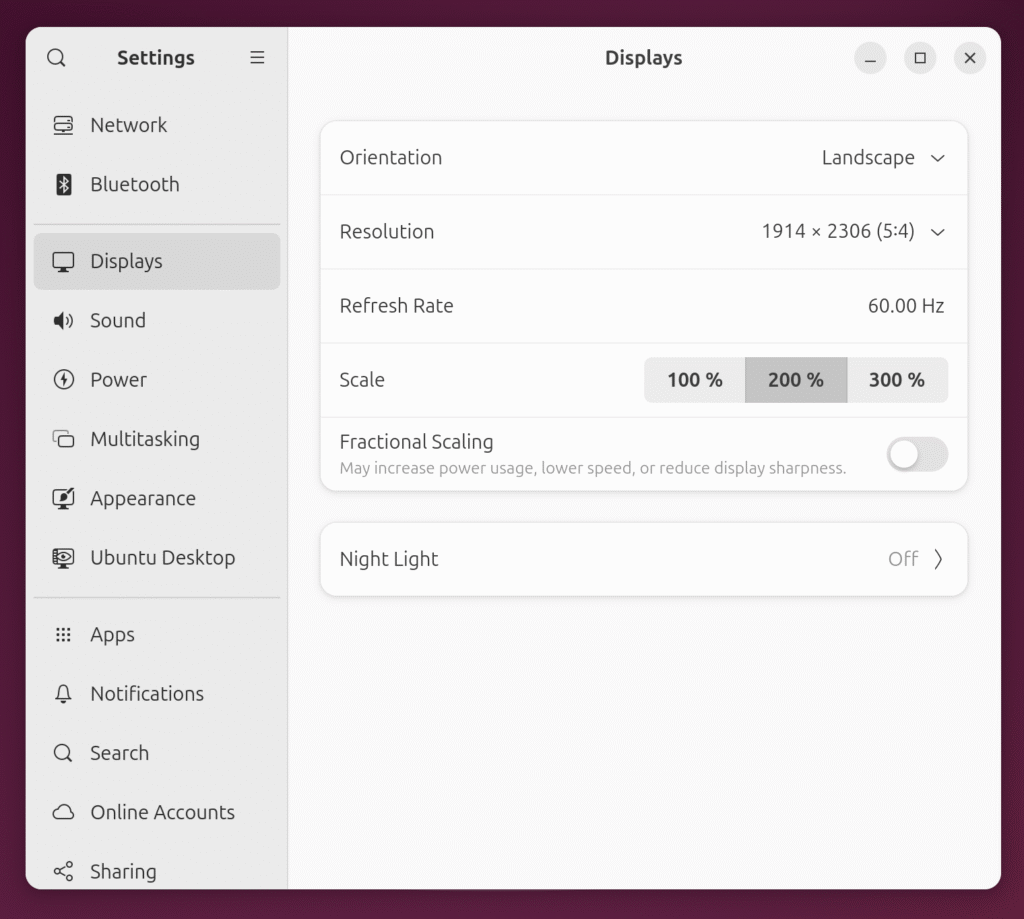Expand the Resolution dropdown
This screenshot has width=1024, height=919.
pos(852,232)
